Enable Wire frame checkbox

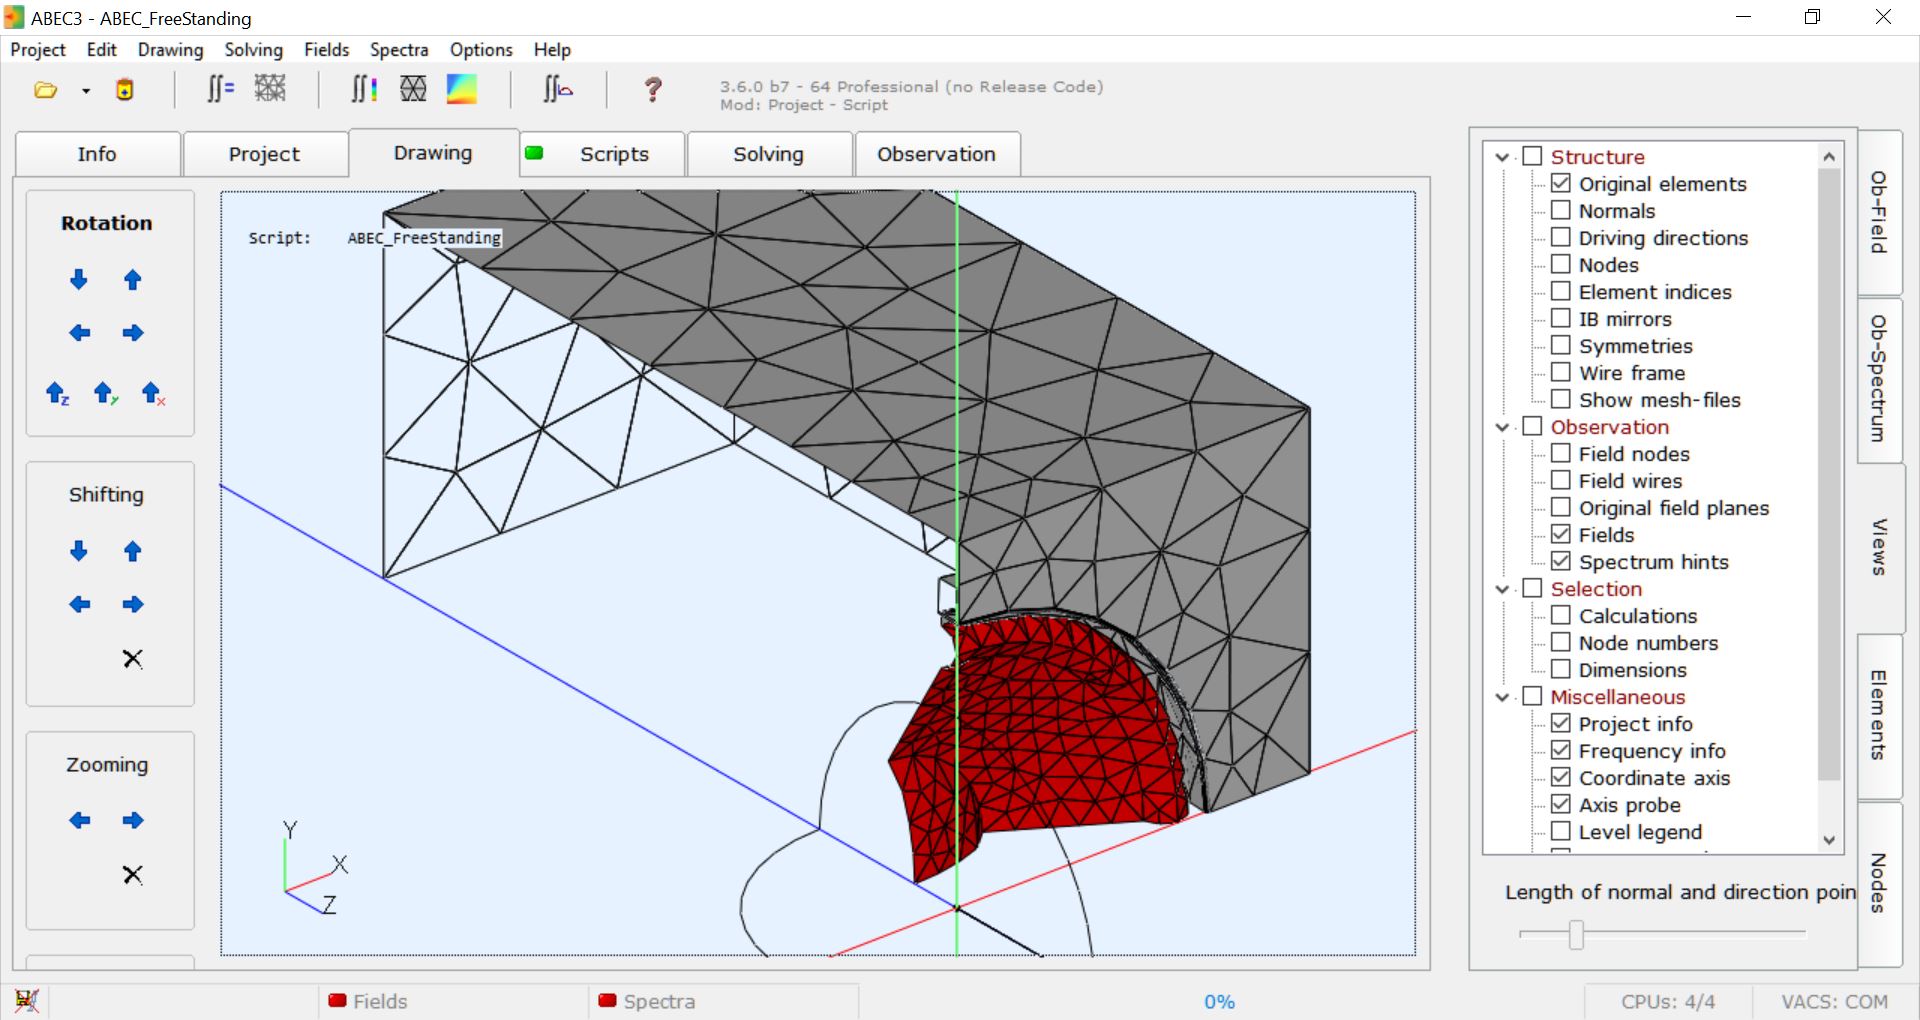coord(1561,372)
